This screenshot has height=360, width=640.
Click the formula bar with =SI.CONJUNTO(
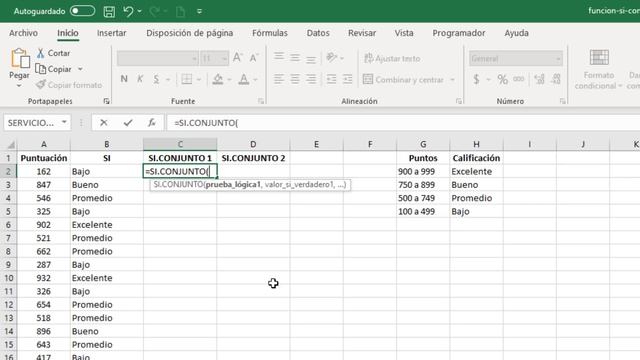pos(403,122)
